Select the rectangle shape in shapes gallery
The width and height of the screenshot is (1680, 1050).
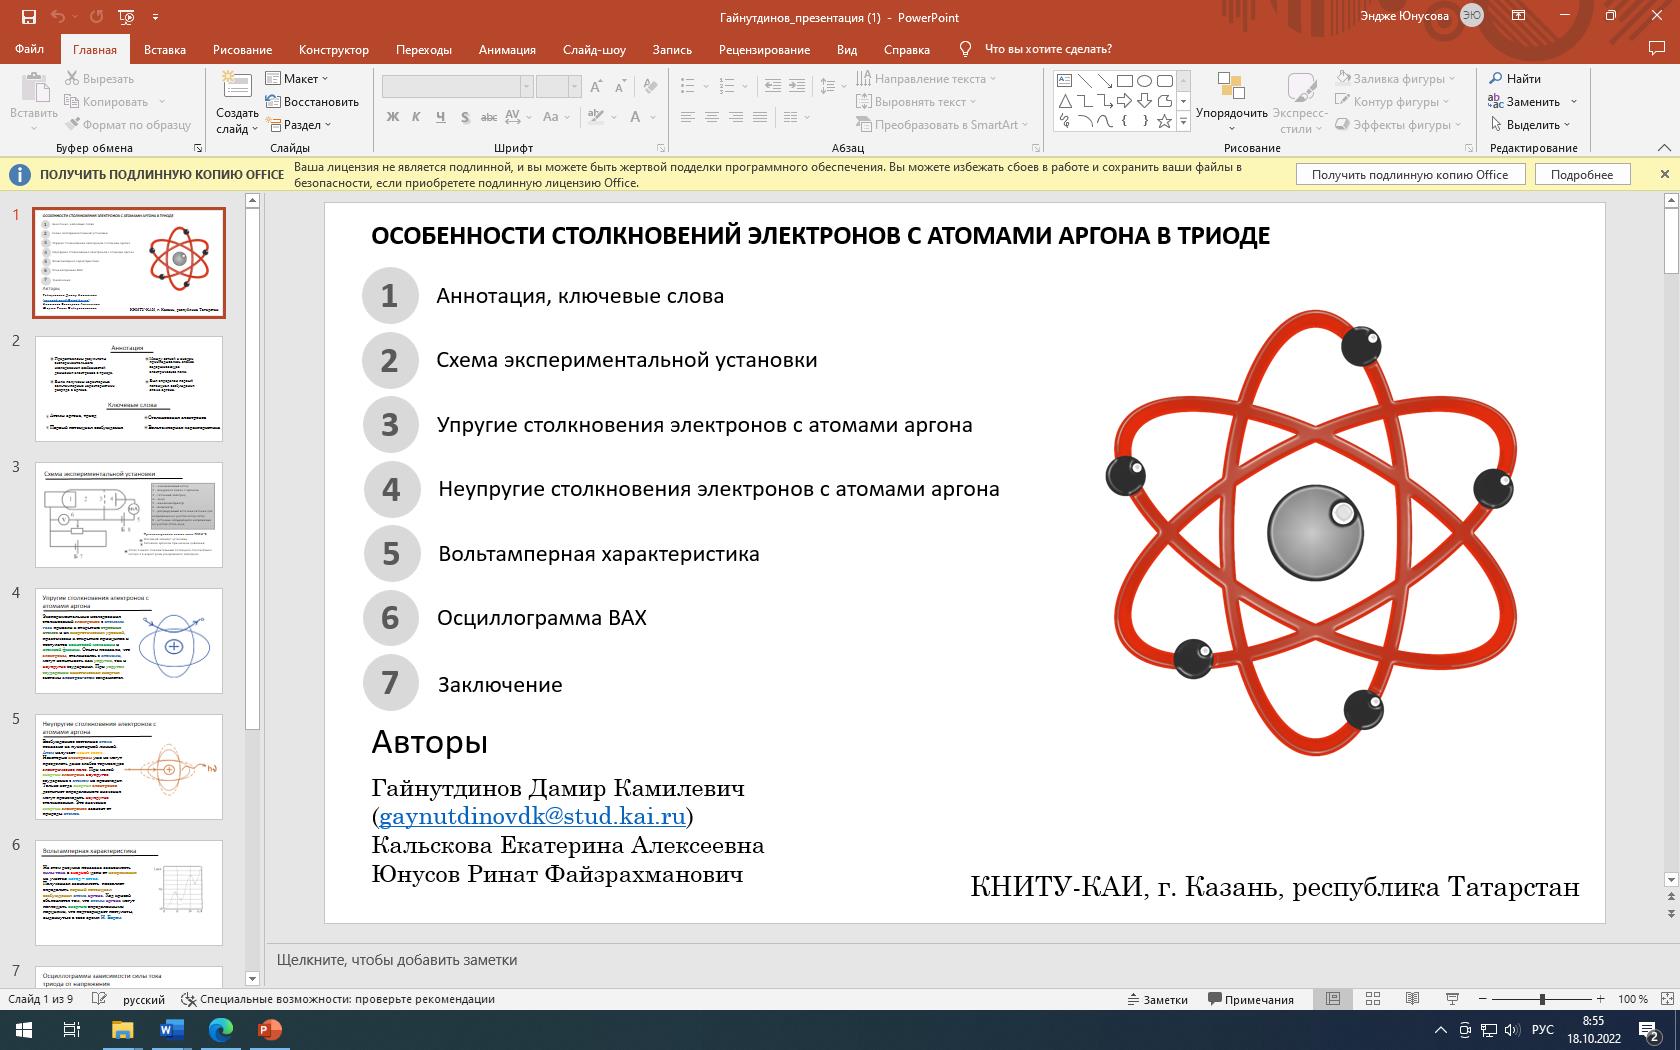[1124, 81]
